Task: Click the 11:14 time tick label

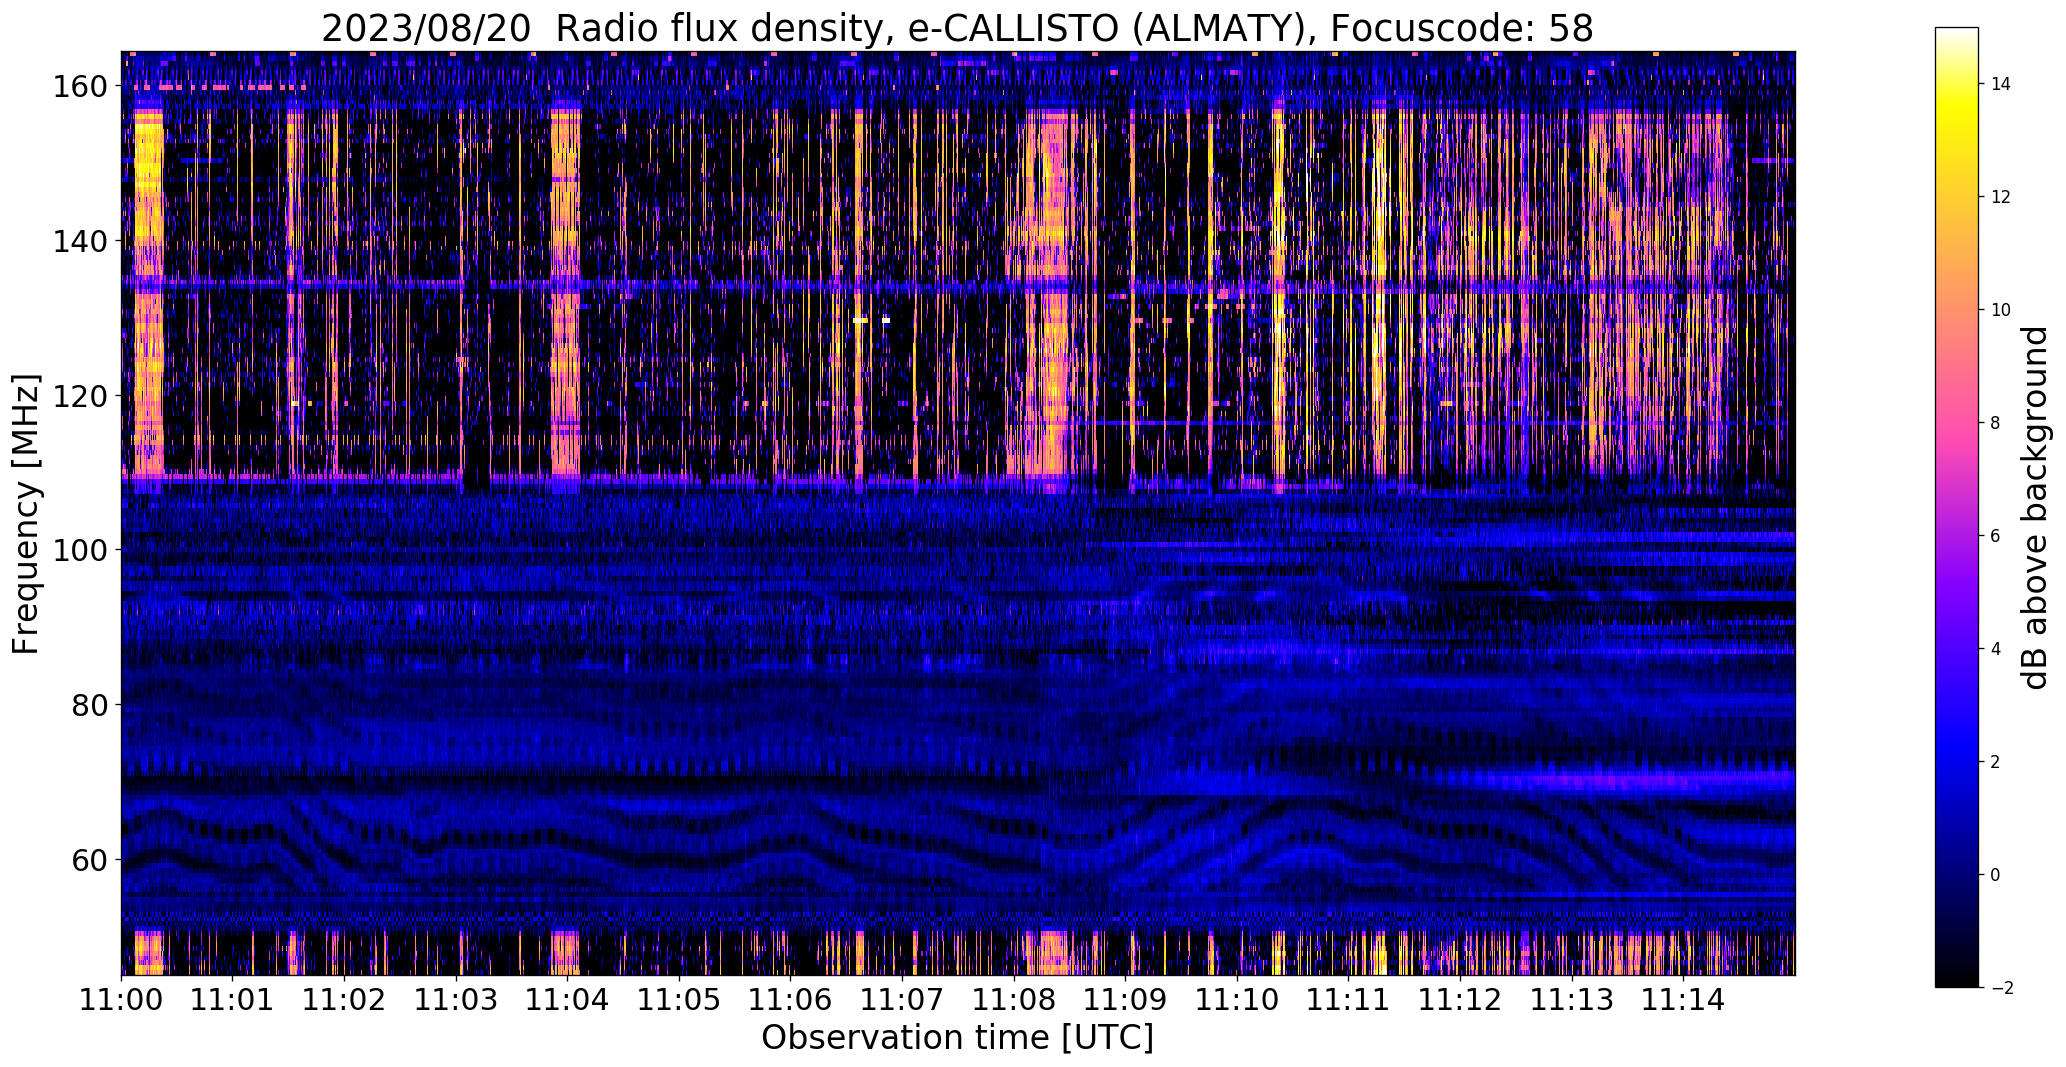Action: pyautogui.click(x=1683, y=998)
